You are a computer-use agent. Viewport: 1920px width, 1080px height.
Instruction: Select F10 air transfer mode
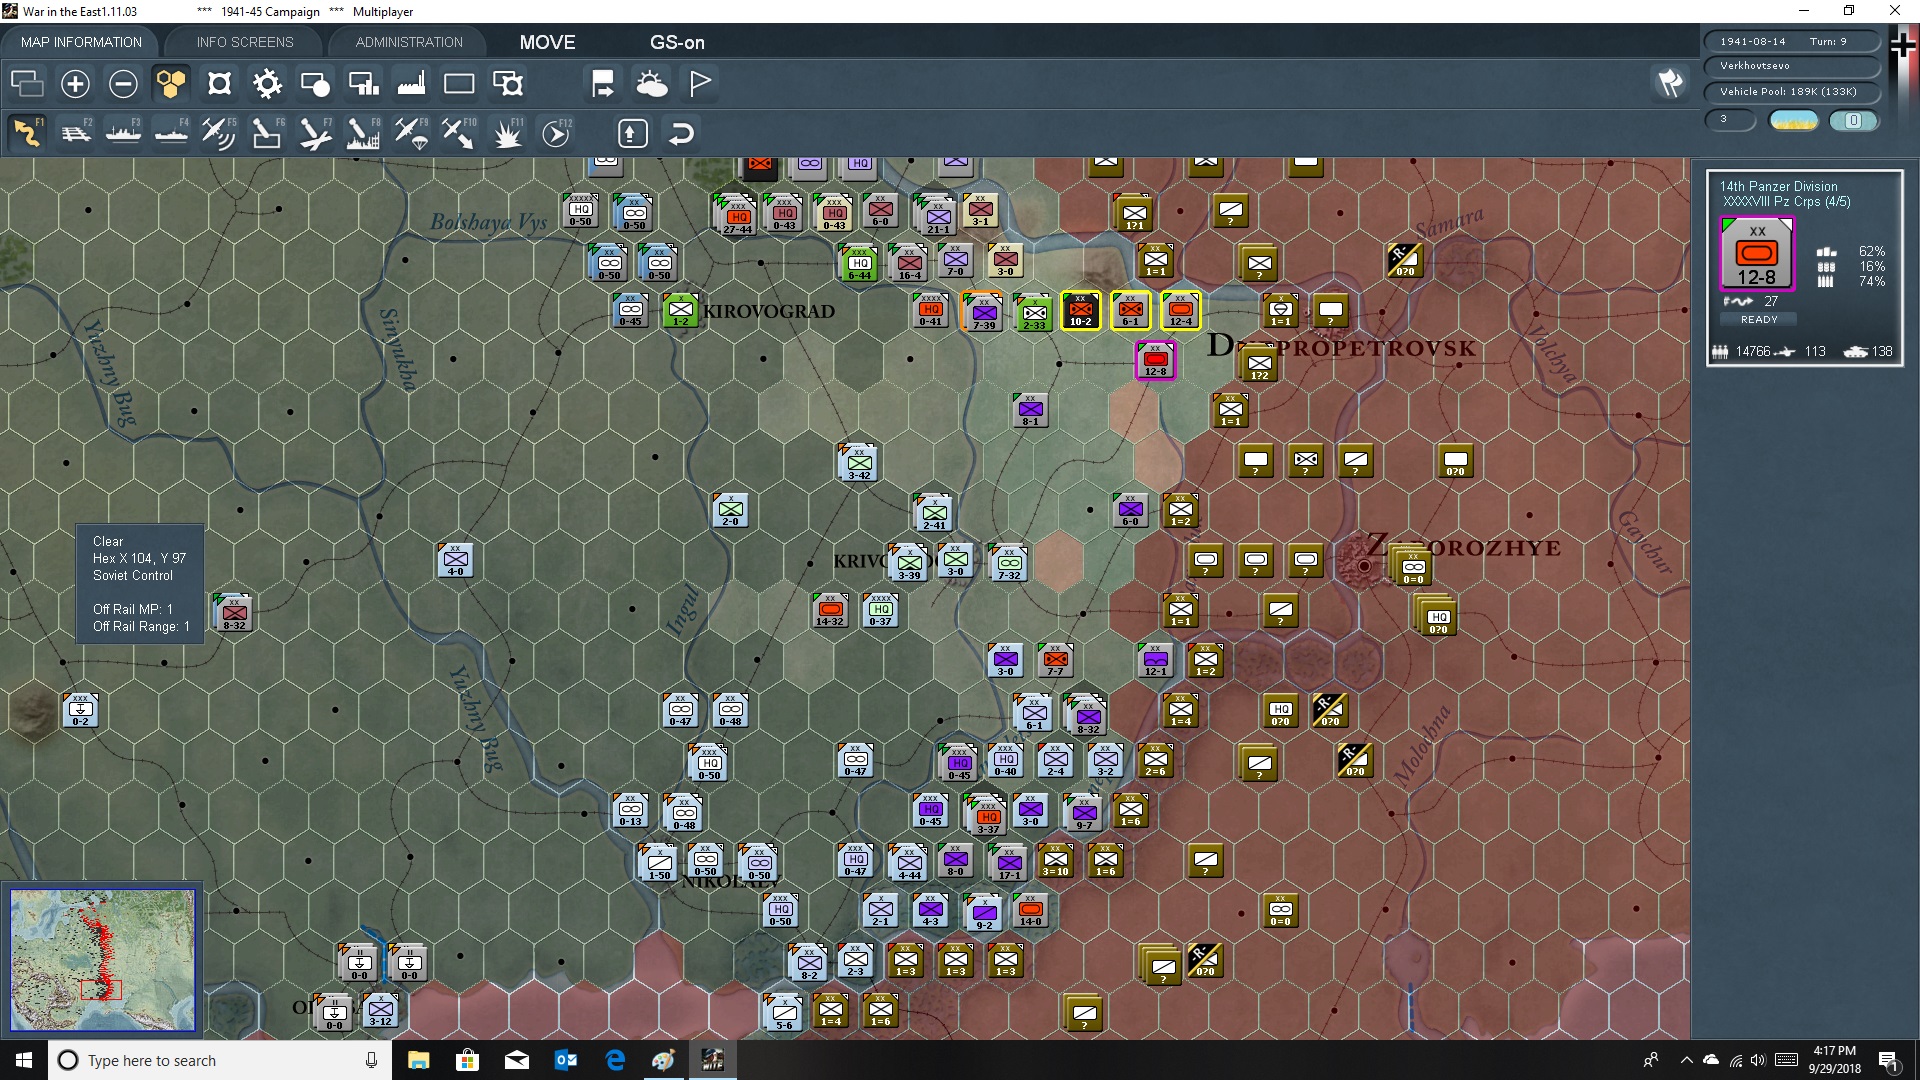pos(459,133)
